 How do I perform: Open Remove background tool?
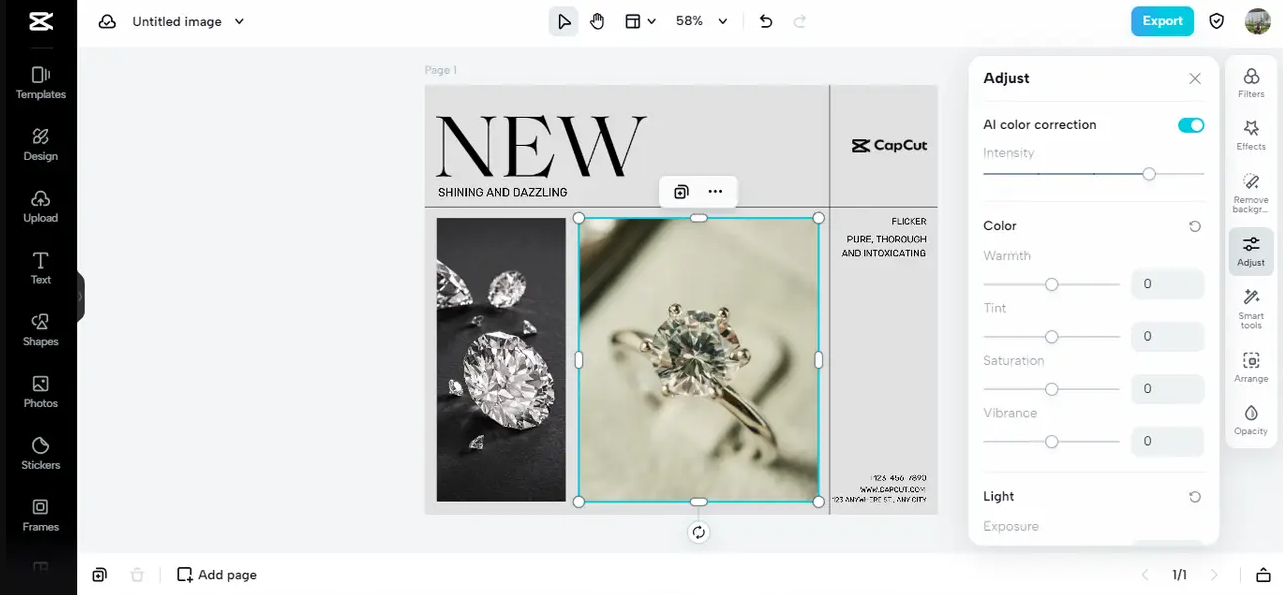click(1251, 193)
